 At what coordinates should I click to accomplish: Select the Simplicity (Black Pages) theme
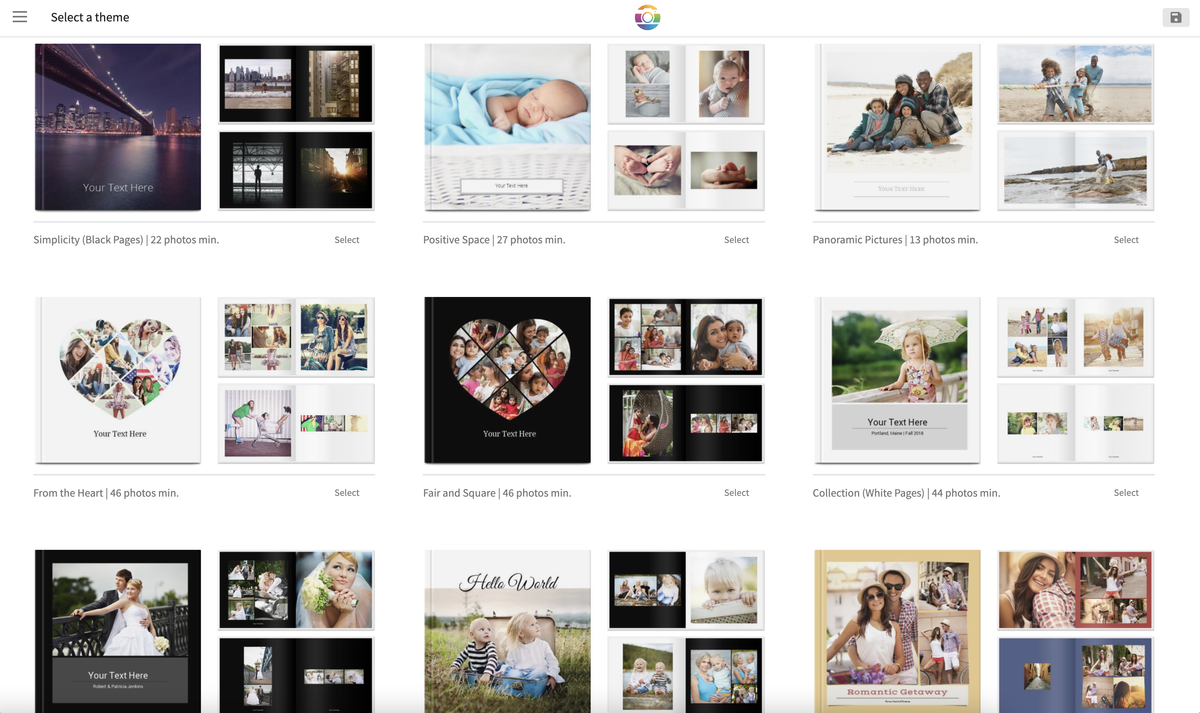click(x=347, y=239)
